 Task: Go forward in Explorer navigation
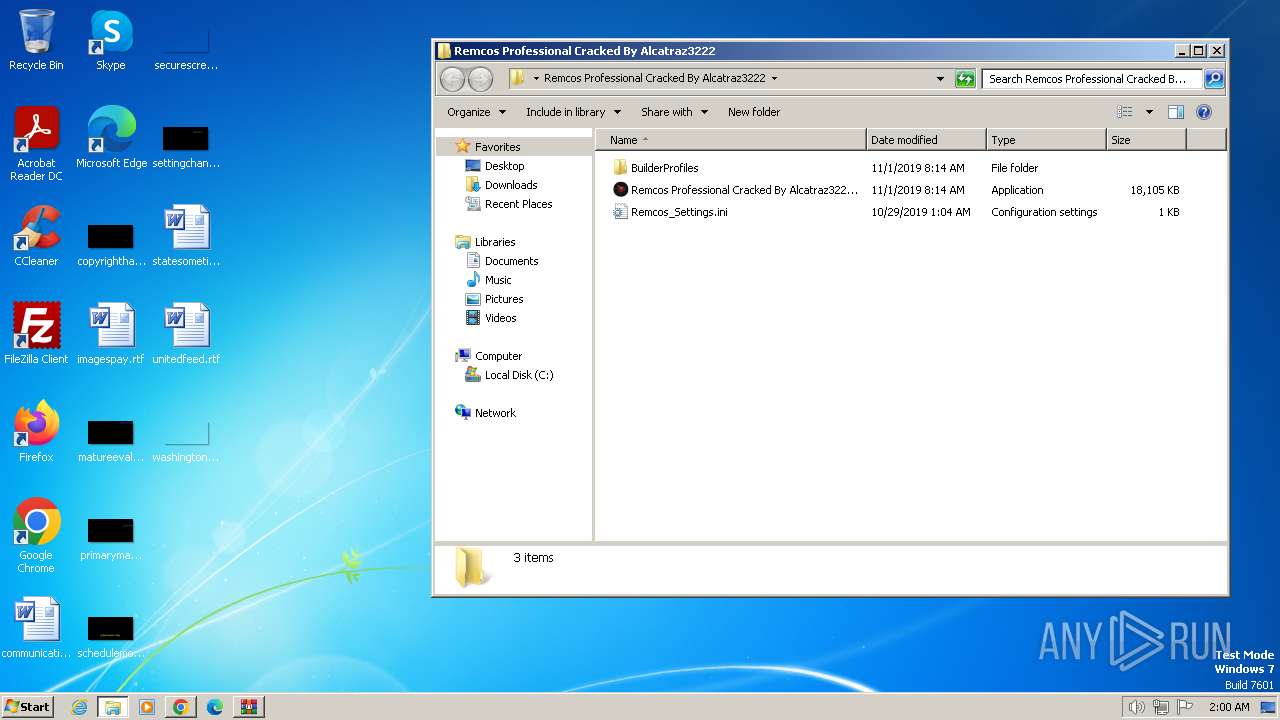point(481,79)
